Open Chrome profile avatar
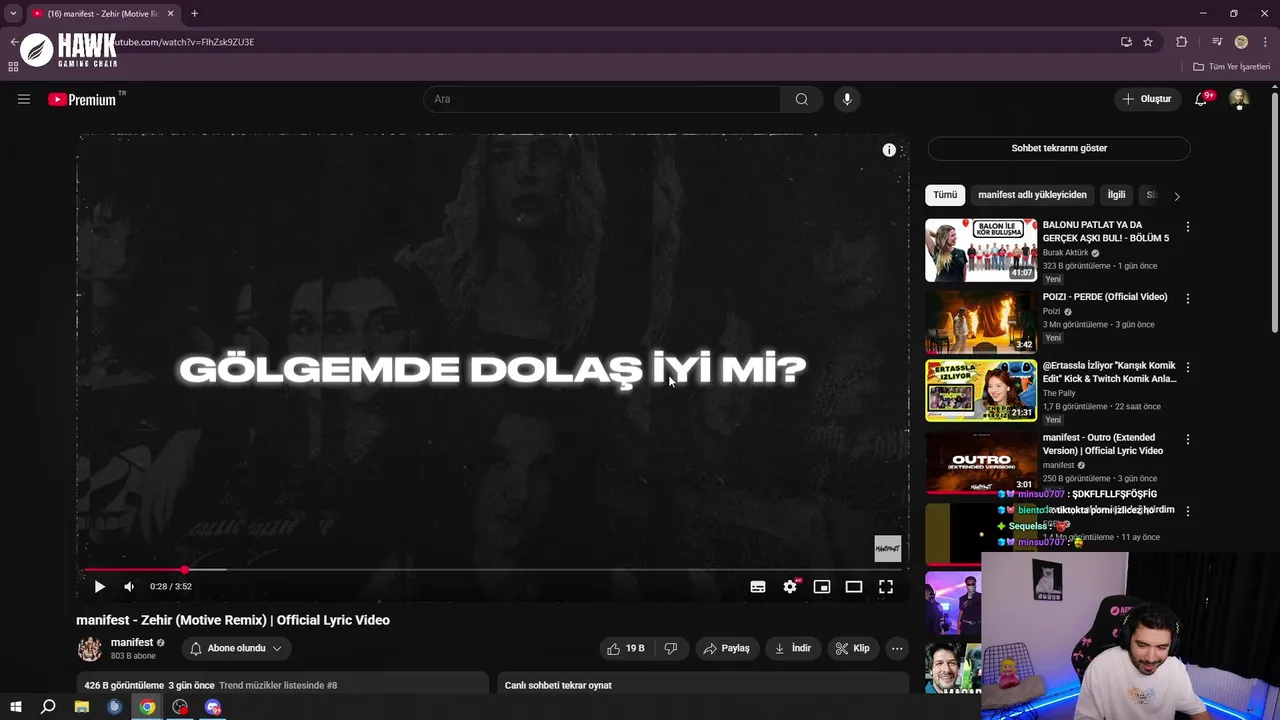 (x=1241, y=42)
